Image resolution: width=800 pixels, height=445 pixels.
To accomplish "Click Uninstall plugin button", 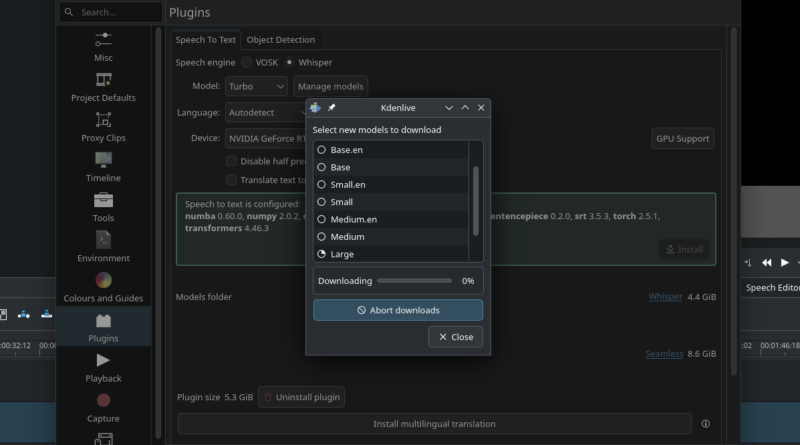I will 302,397.
